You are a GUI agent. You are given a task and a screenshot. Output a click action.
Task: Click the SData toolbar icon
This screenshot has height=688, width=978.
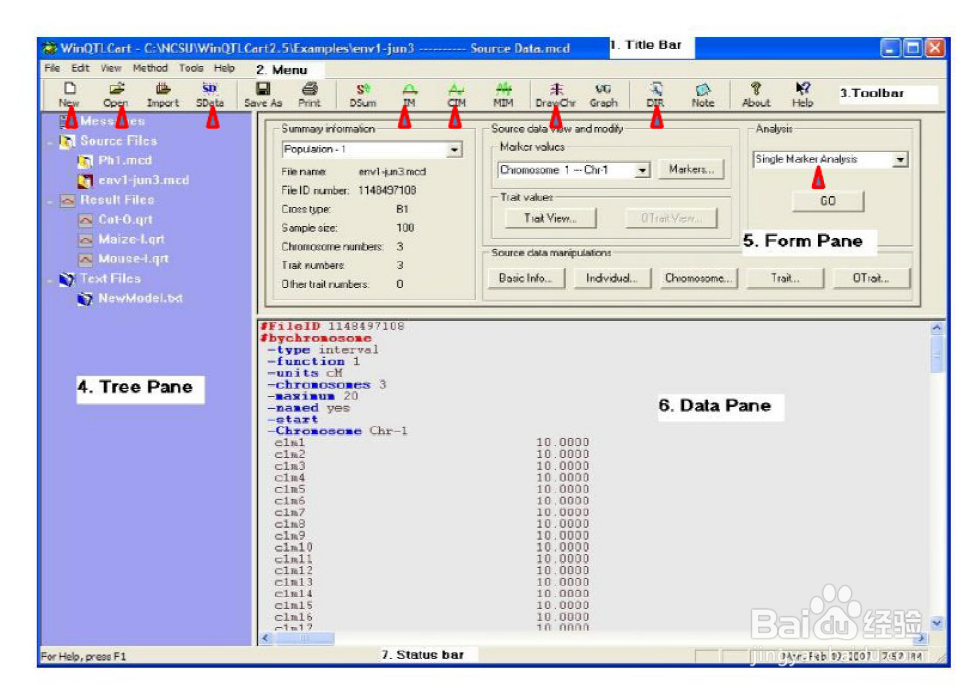click(210, 95)
